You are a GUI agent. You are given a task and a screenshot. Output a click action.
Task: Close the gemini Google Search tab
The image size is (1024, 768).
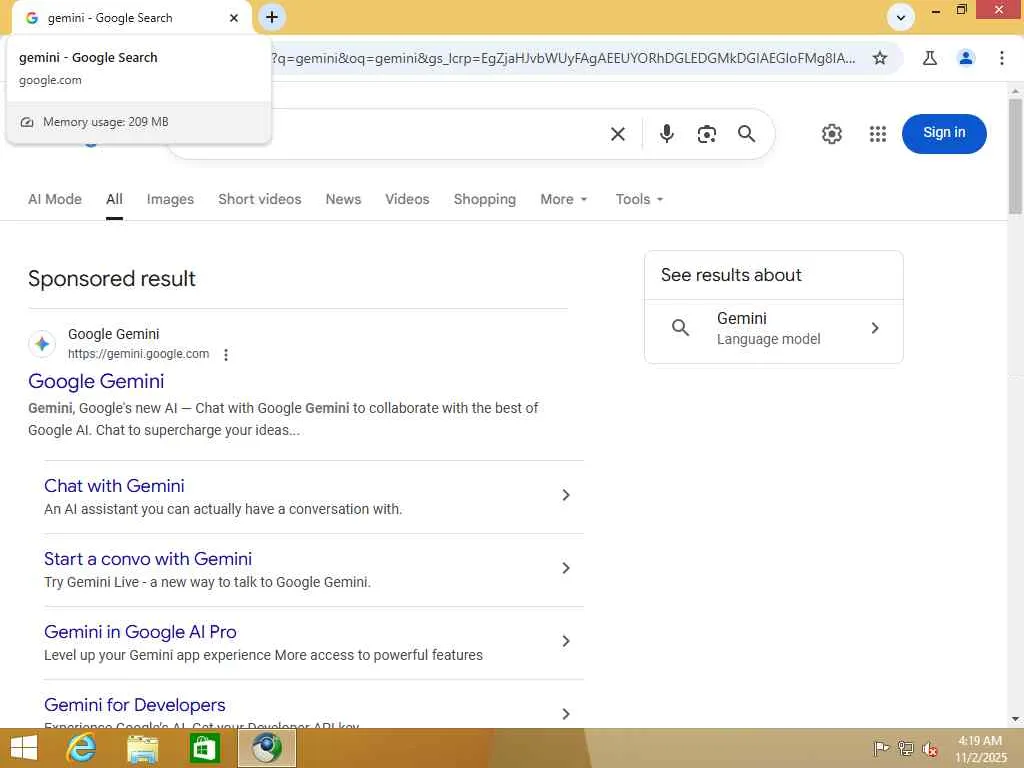(x=234, y=18)
